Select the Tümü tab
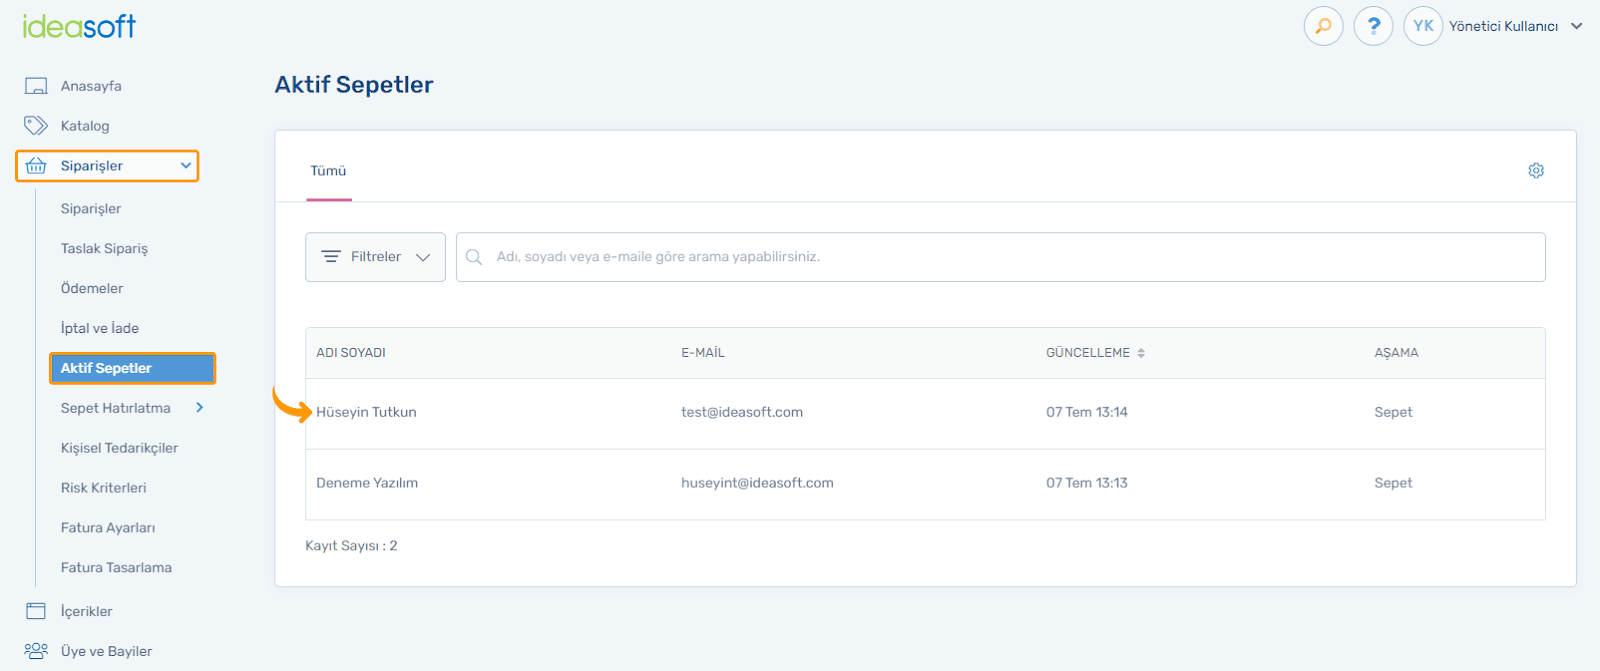 [x=328, y=171]
